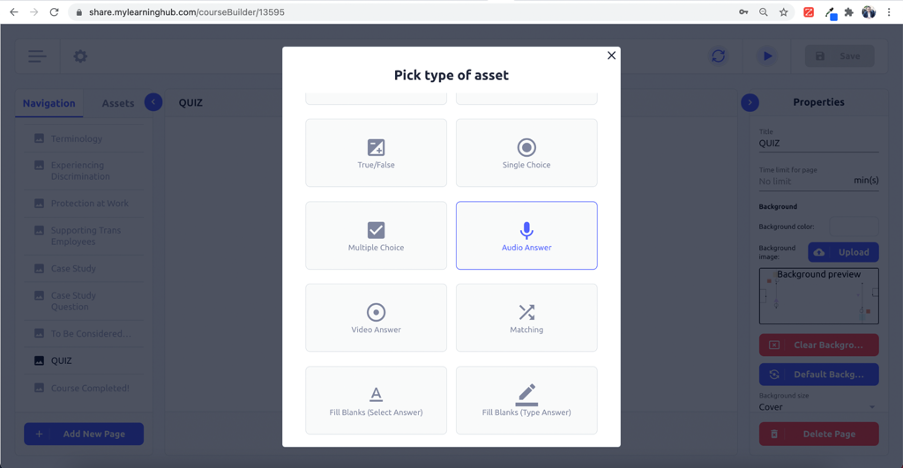Edit the page Title field
904x468 pixels.
[x=819, y=144]
